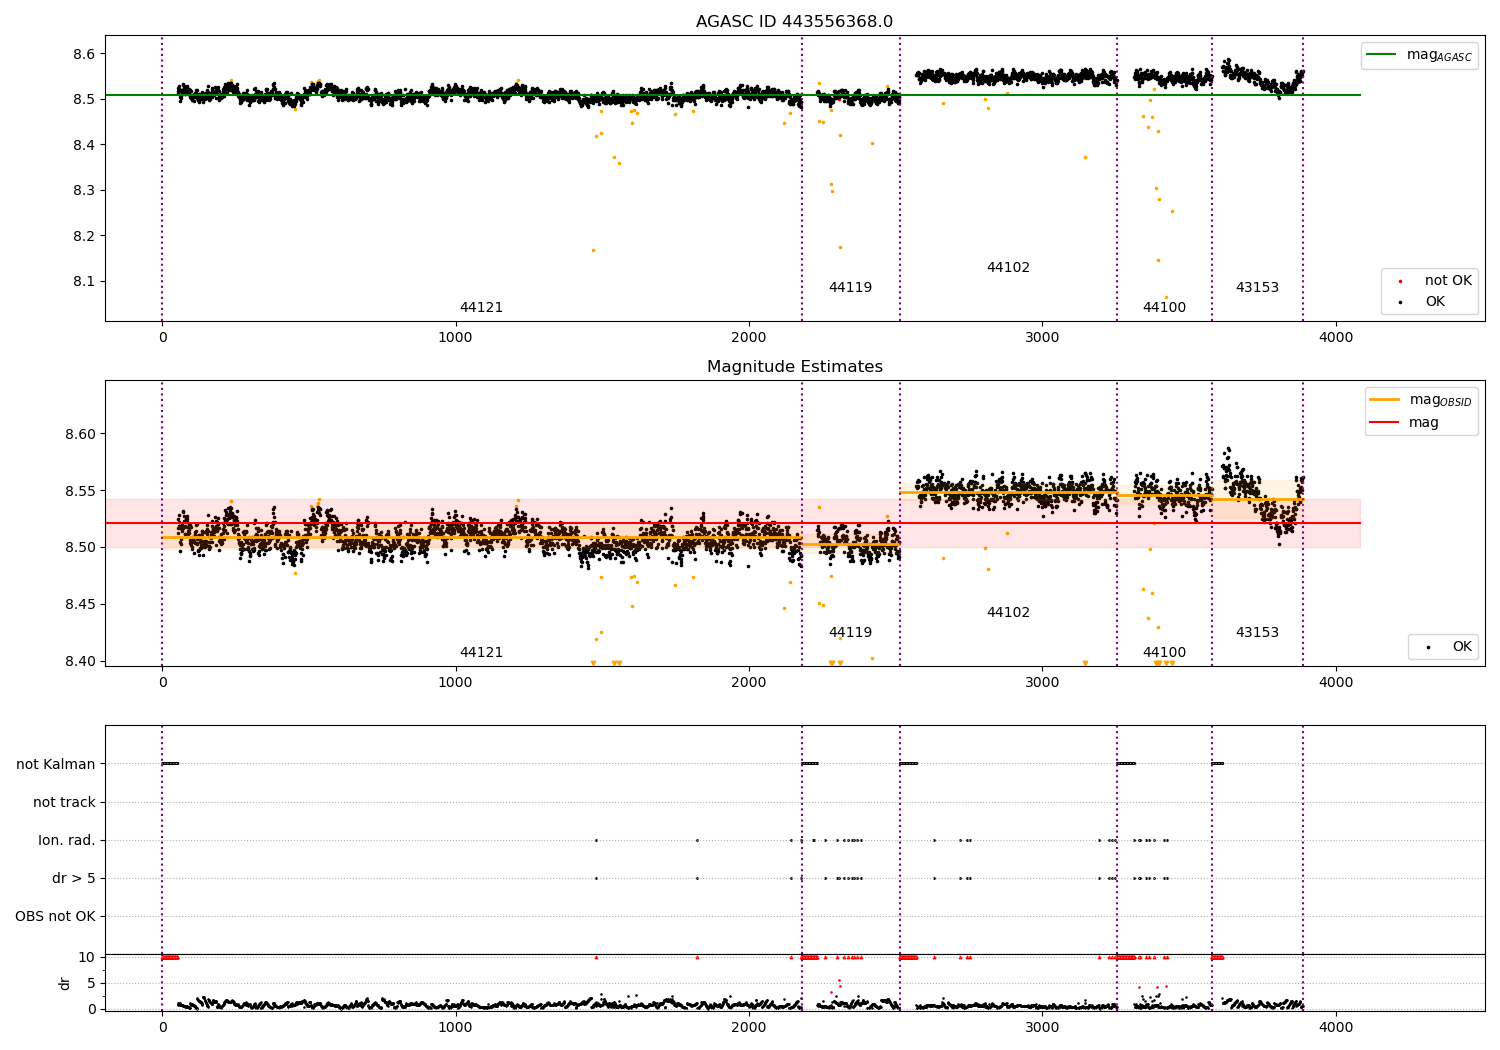Click obsid label 44100 in Magnitude Estimates plot
Screen dimensions: 1500x1050
click(x=1164, y=652)
